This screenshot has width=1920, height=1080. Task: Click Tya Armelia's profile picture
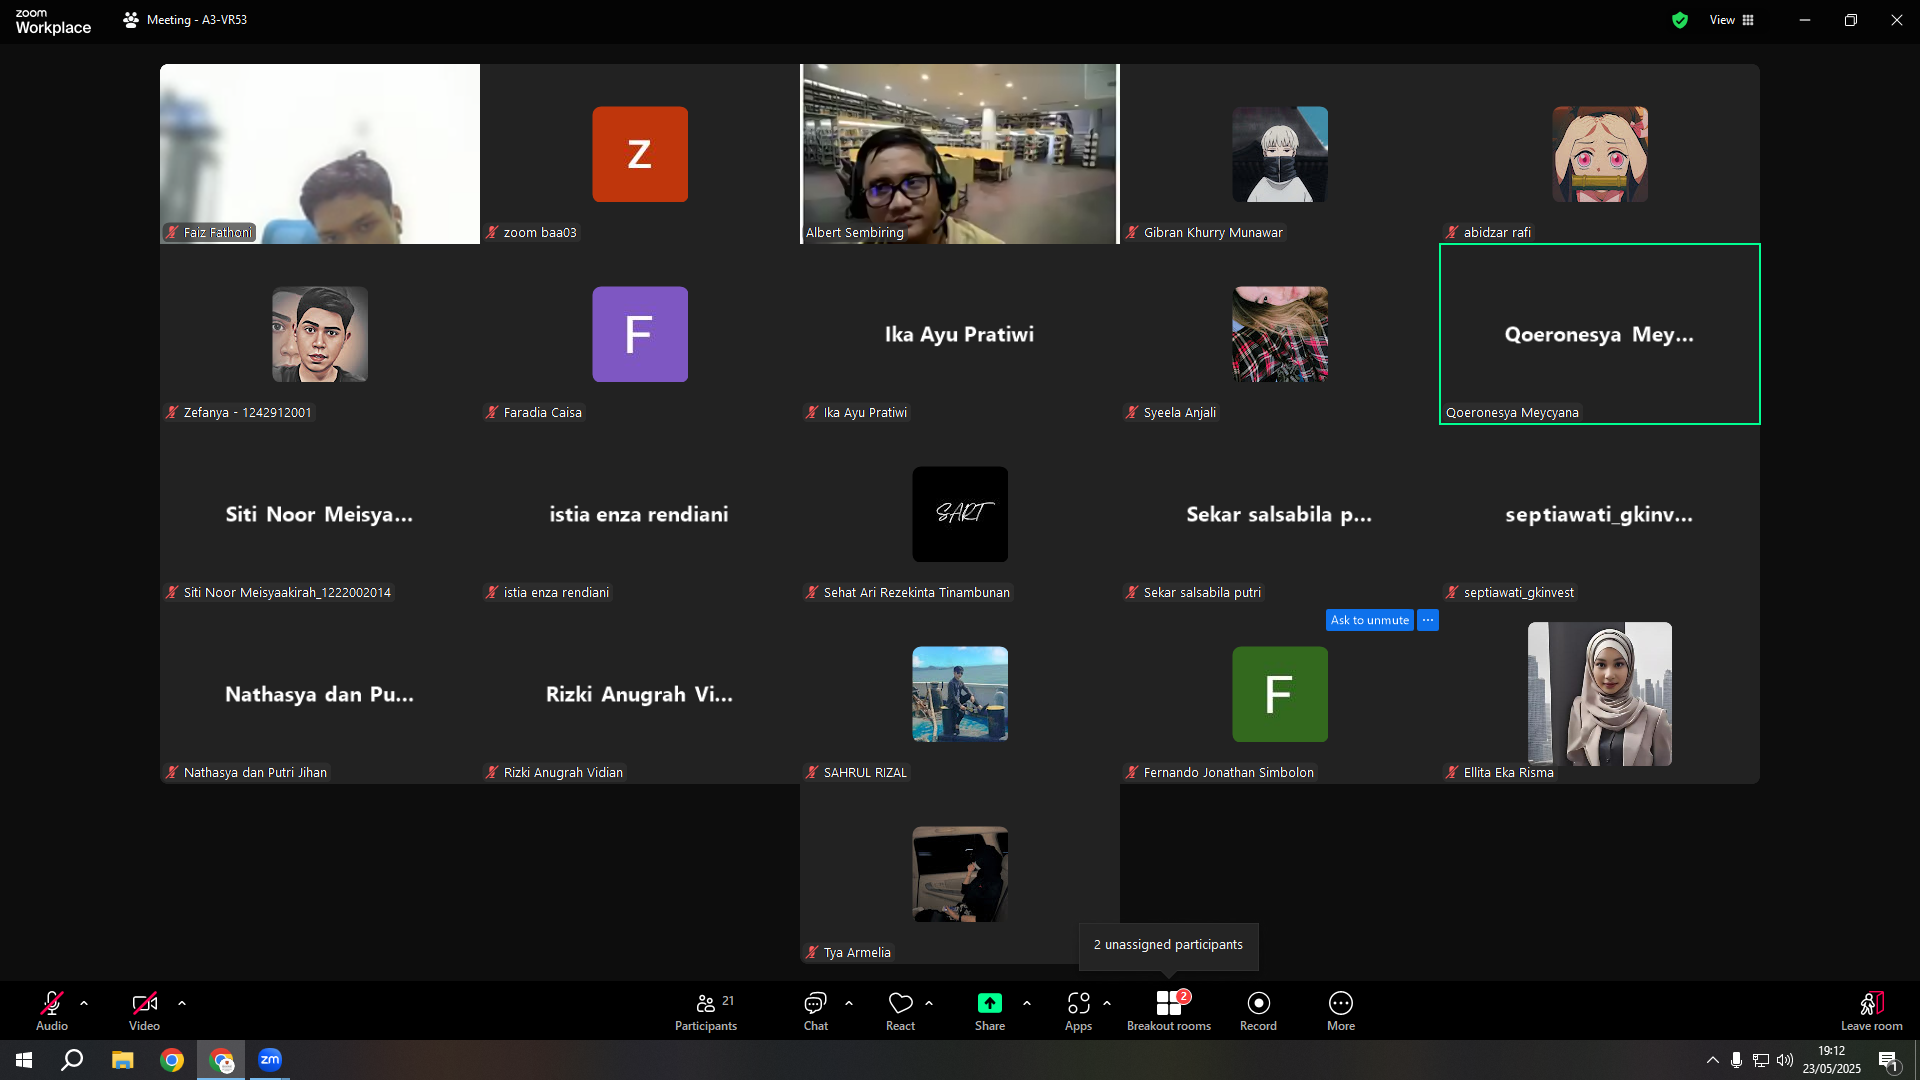(960, 874)
